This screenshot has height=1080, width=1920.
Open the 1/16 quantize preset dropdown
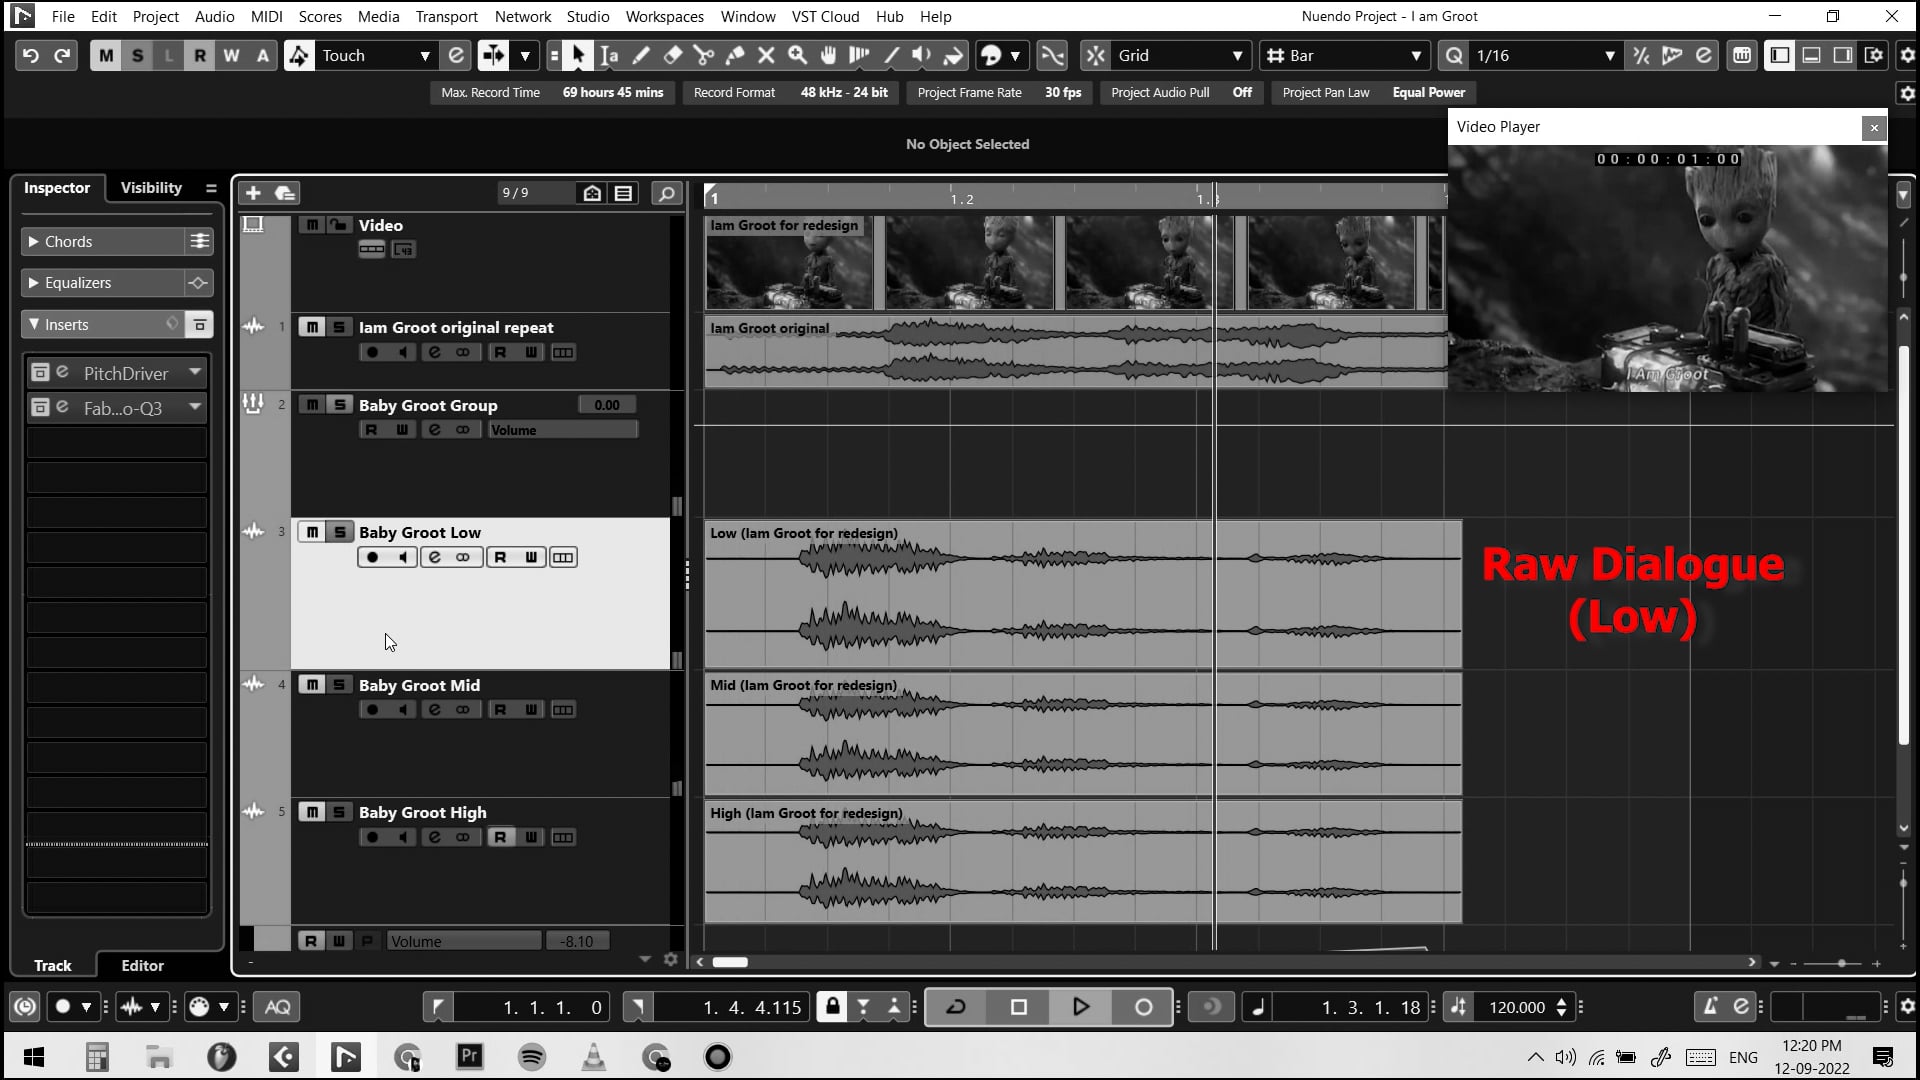click(1609, 56)
